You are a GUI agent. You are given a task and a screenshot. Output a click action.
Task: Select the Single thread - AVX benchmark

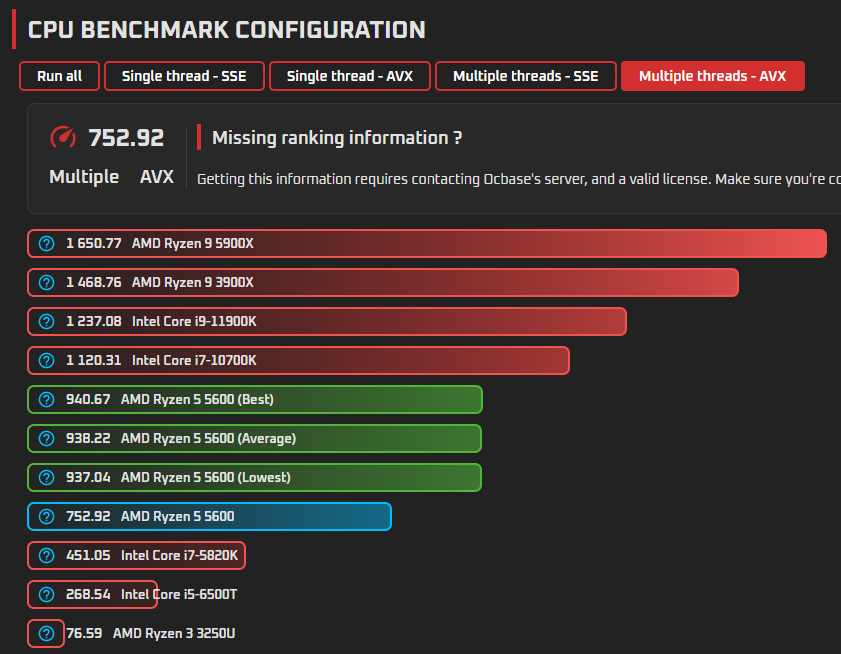[x=350, y=76]
